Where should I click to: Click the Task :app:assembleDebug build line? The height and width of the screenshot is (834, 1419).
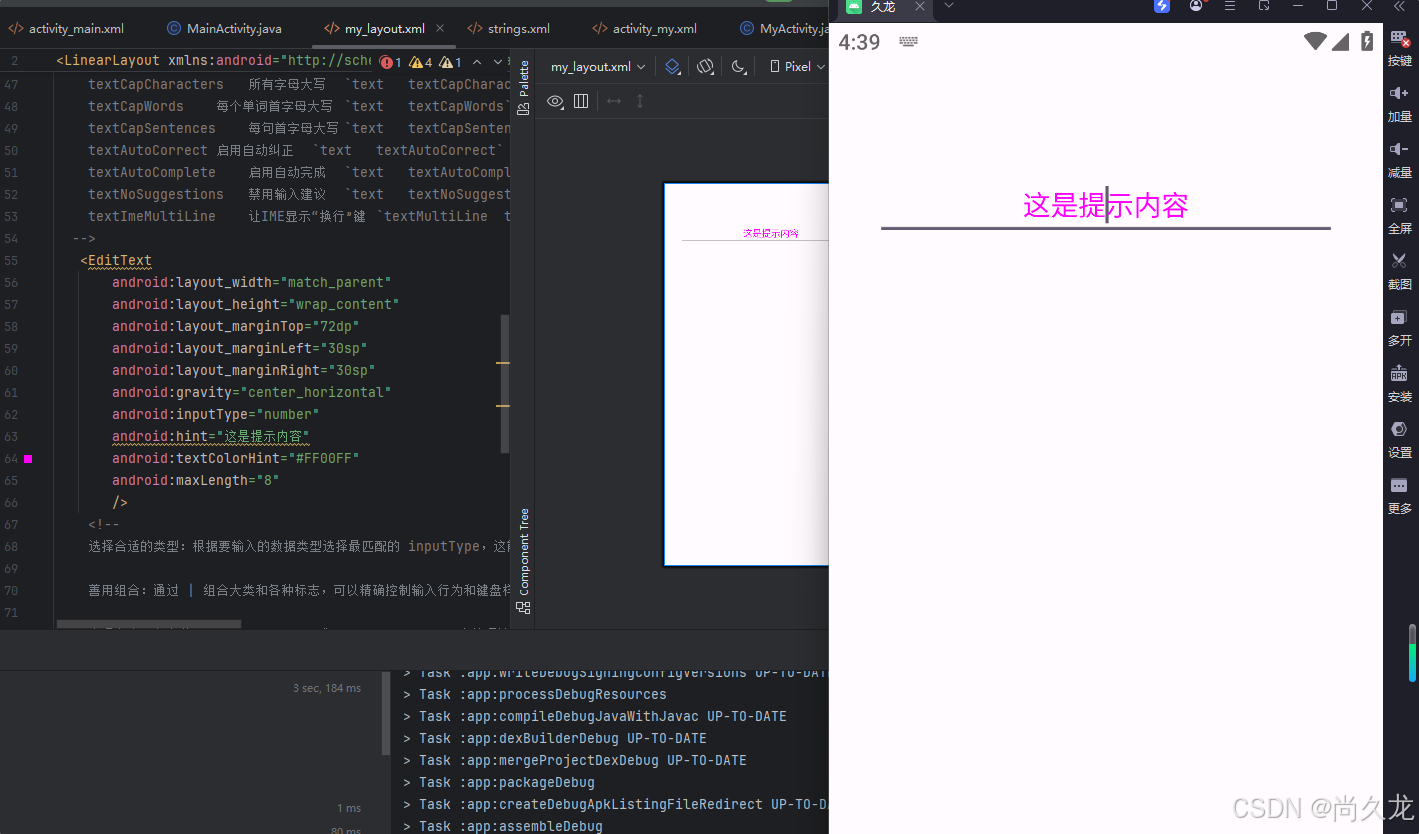(x=503, y=826)
